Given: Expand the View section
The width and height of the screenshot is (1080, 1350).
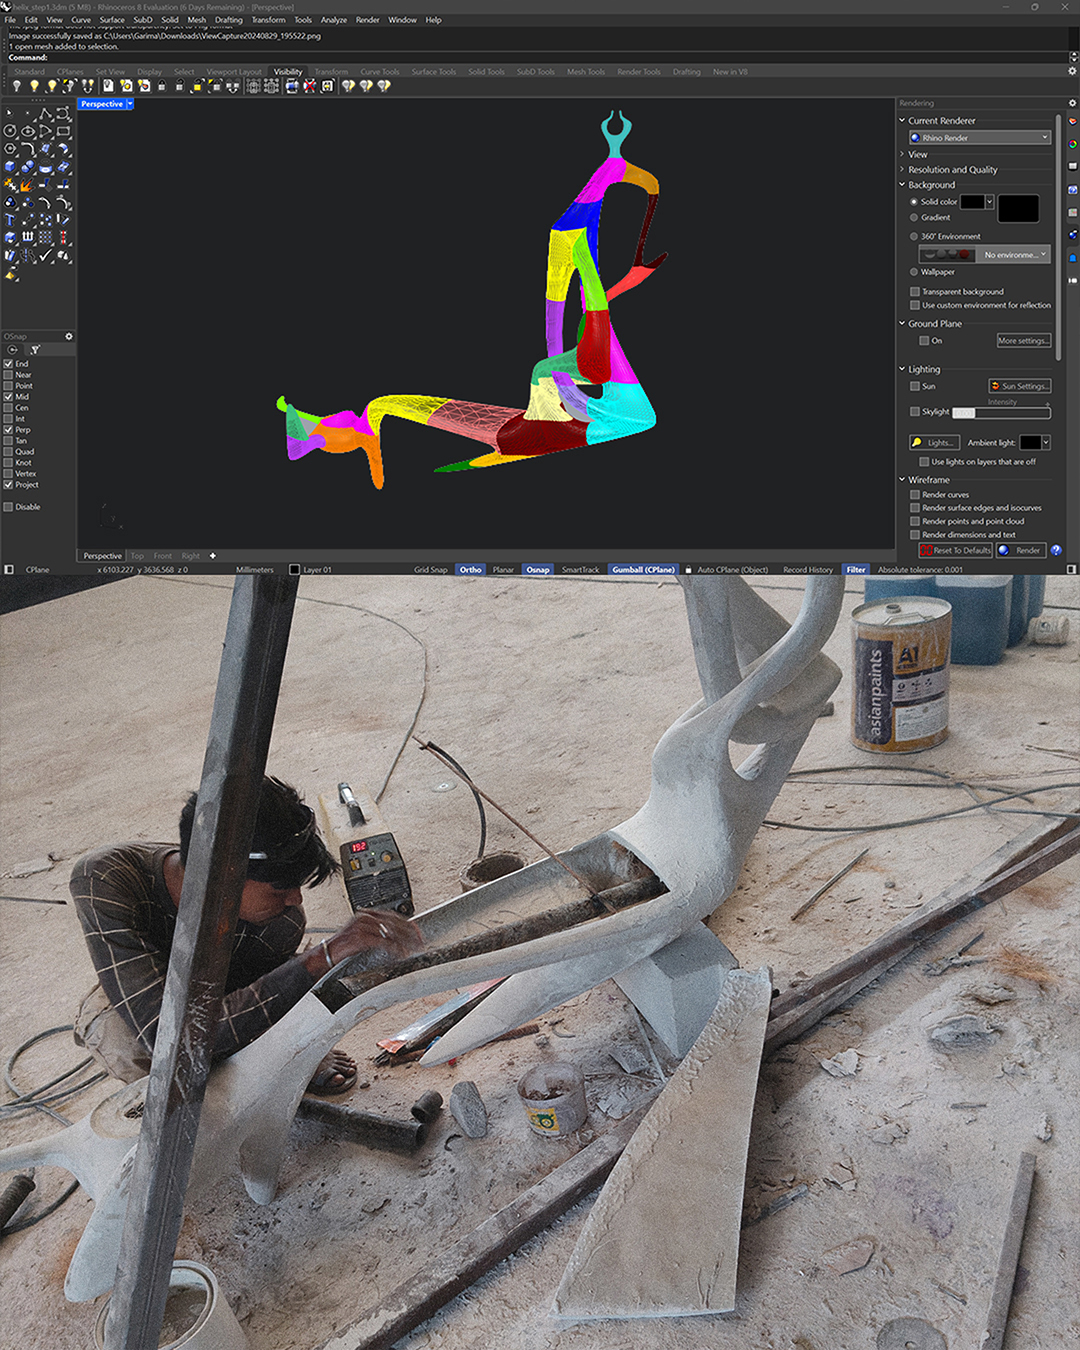Looking at the screenshot, I should [x=902, y=154].
